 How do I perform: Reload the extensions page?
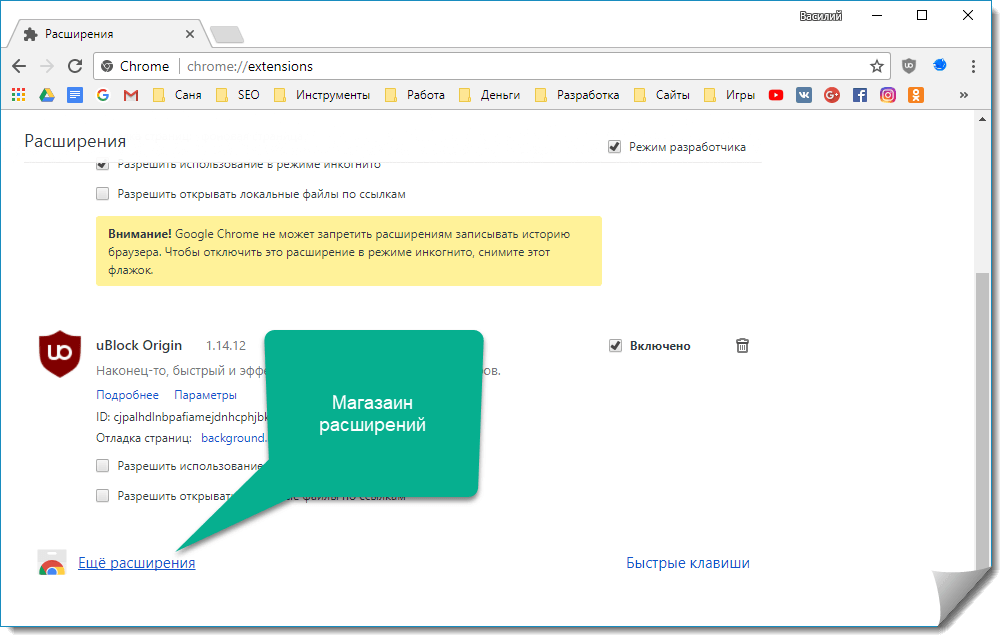pos(74,66)
